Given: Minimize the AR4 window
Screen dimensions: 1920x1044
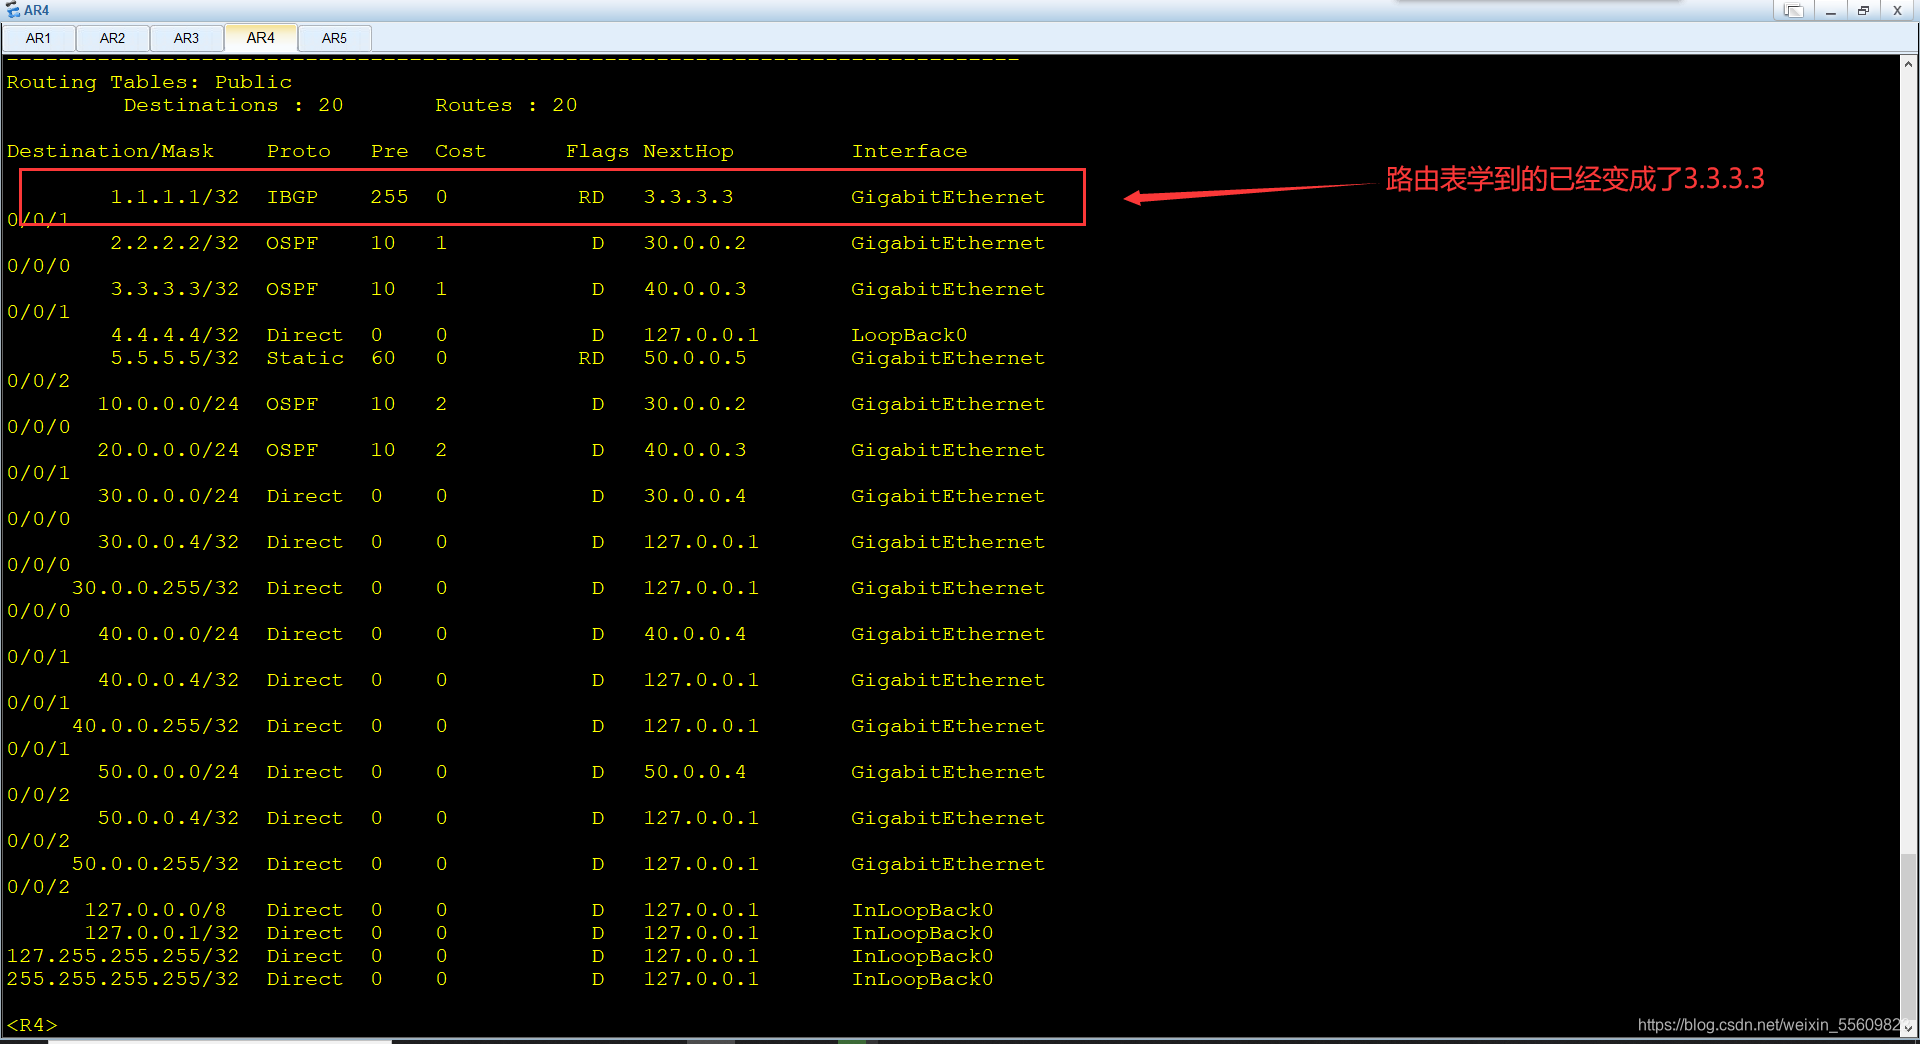Looking at the screenshot, I should 1830,10.
